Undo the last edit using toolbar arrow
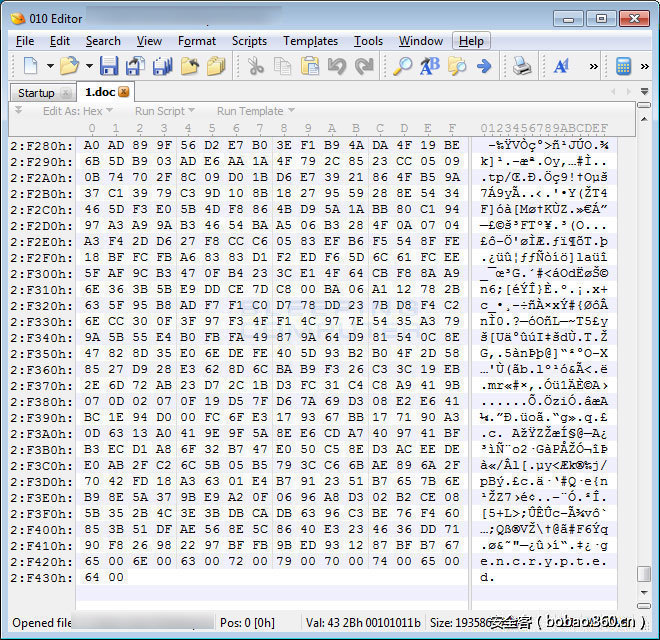This screenshot has width=660, height=640. [337, 66]
